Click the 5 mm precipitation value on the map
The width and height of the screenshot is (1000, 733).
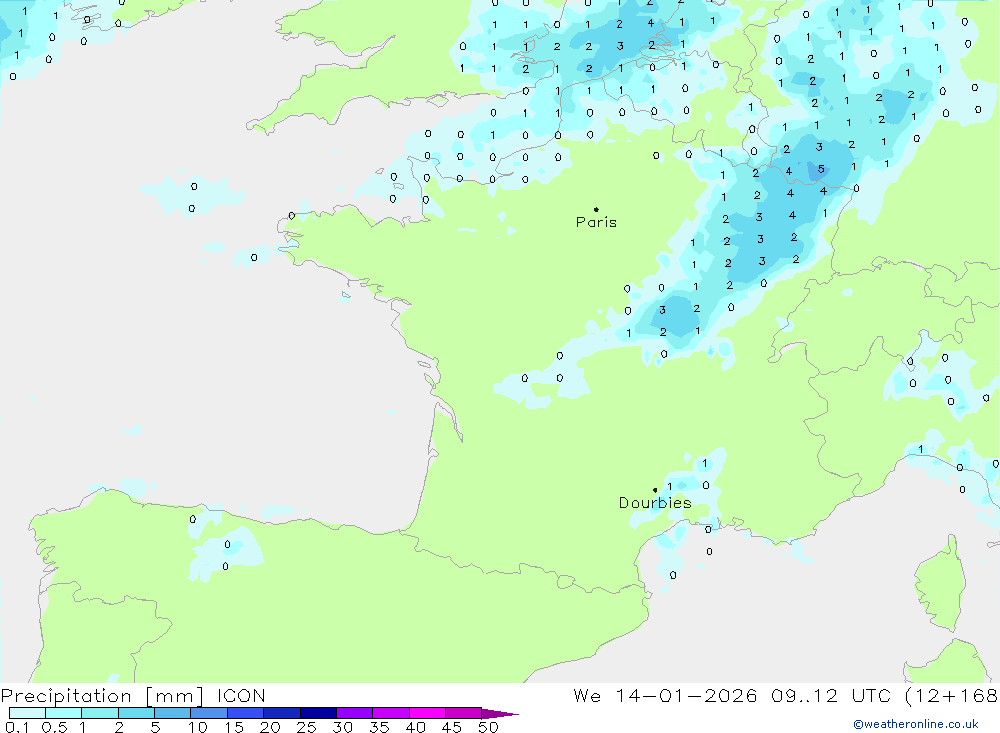coord(821,170)
